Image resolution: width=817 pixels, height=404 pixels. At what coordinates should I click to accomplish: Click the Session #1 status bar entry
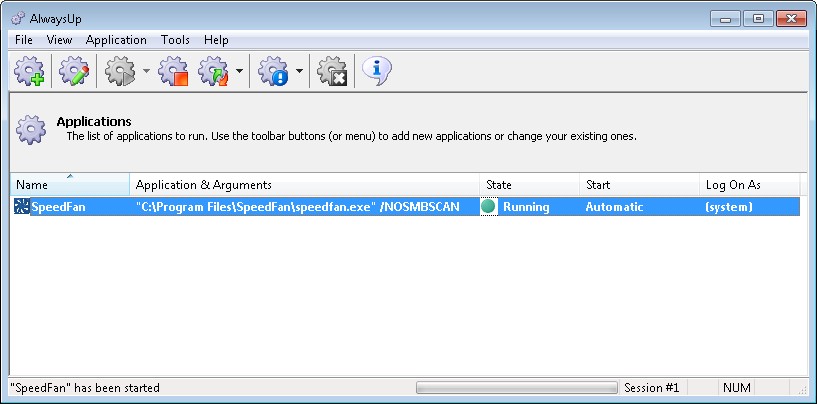pos(652,388)
